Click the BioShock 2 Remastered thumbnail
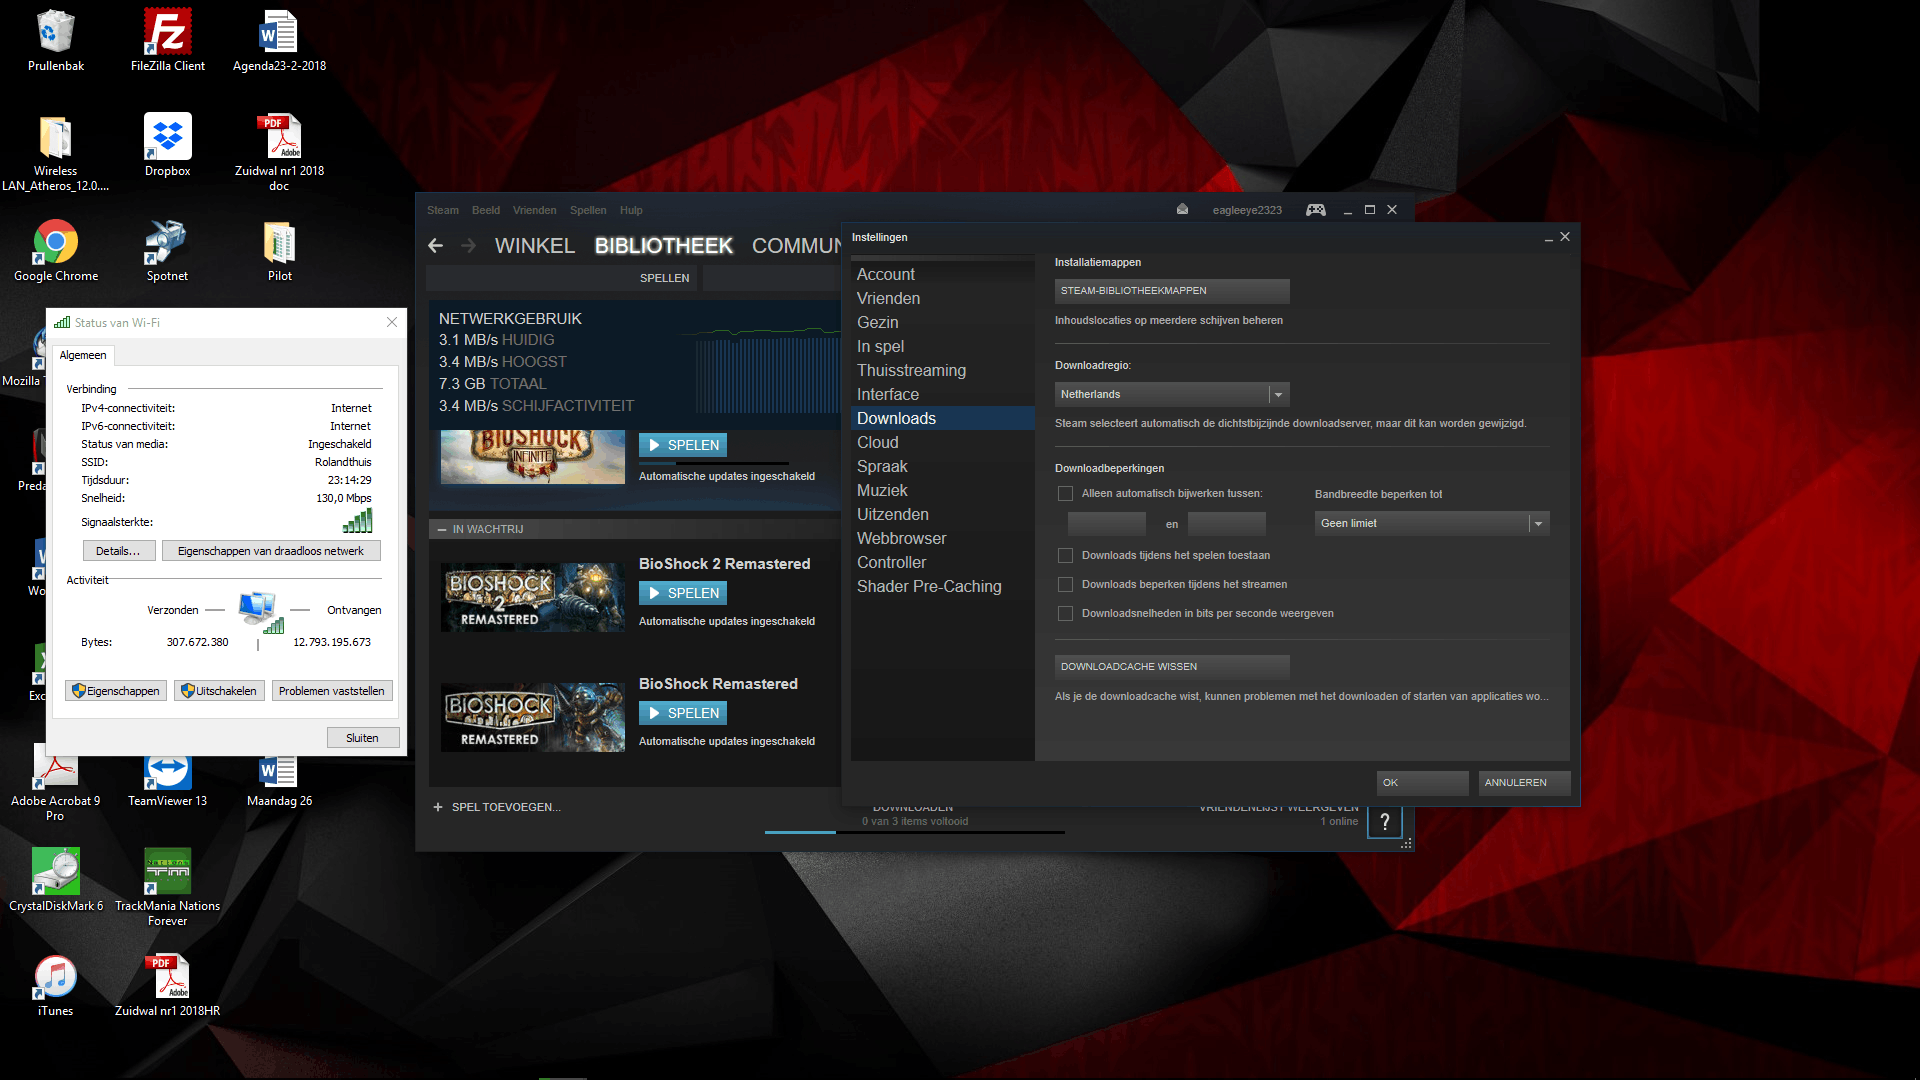The height and width of the screenshot is (1080, 1920). (x=533, y=597)
